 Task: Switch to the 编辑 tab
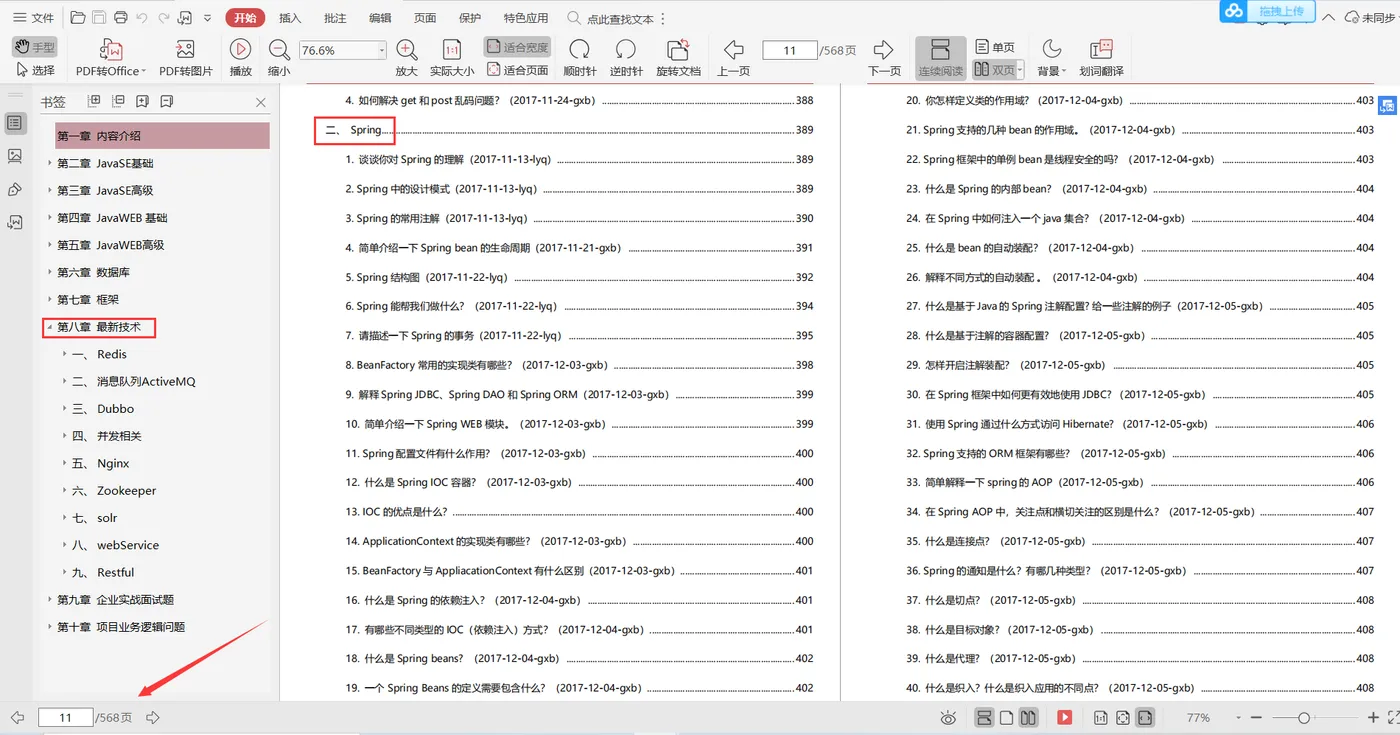[x=380, y=18]
